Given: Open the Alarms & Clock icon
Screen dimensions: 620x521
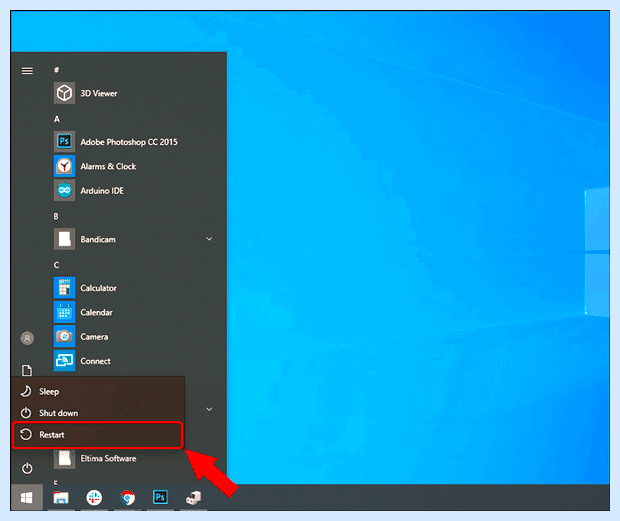Looking at the screenshot, I should [x=64, y=166].
